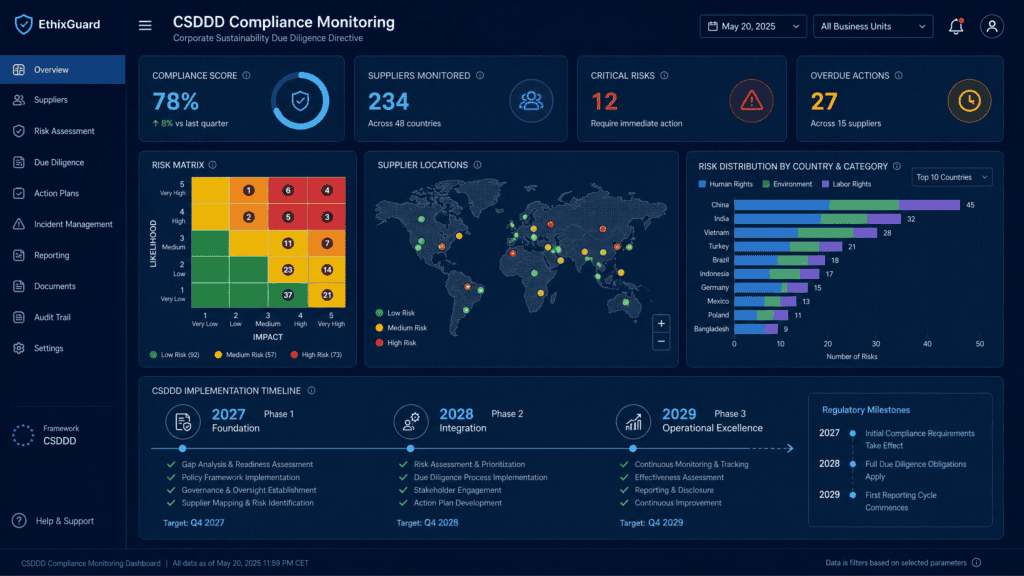
Task: Click the 78% compliance score value
Action: click(175, 101)
